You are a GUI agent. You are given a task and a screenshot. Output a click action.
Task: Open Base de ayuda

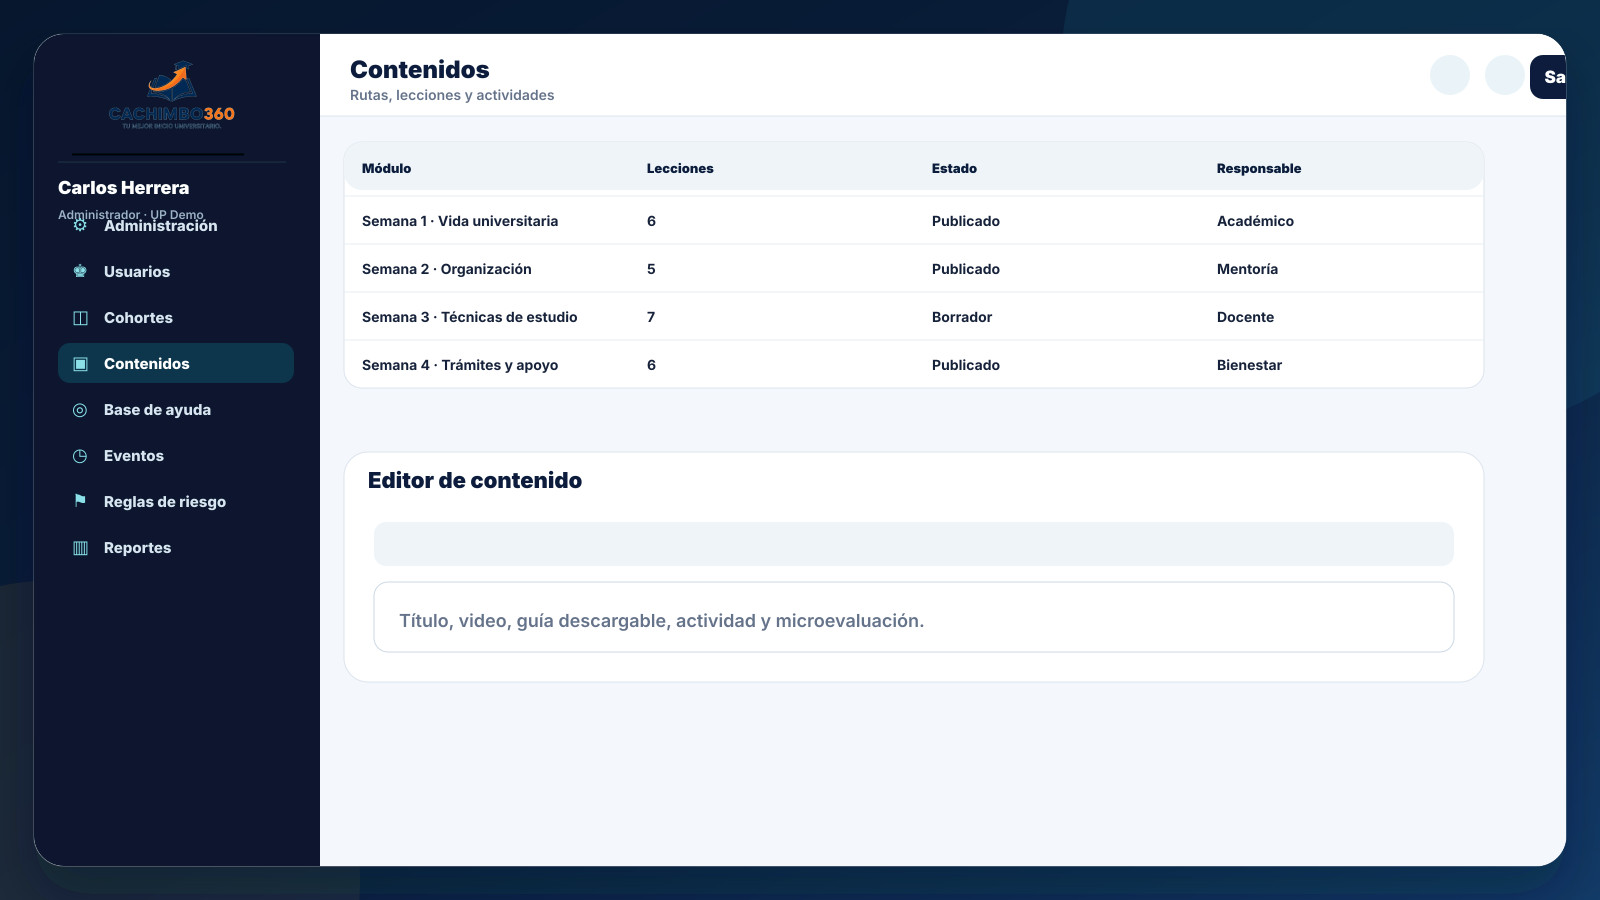176,409
